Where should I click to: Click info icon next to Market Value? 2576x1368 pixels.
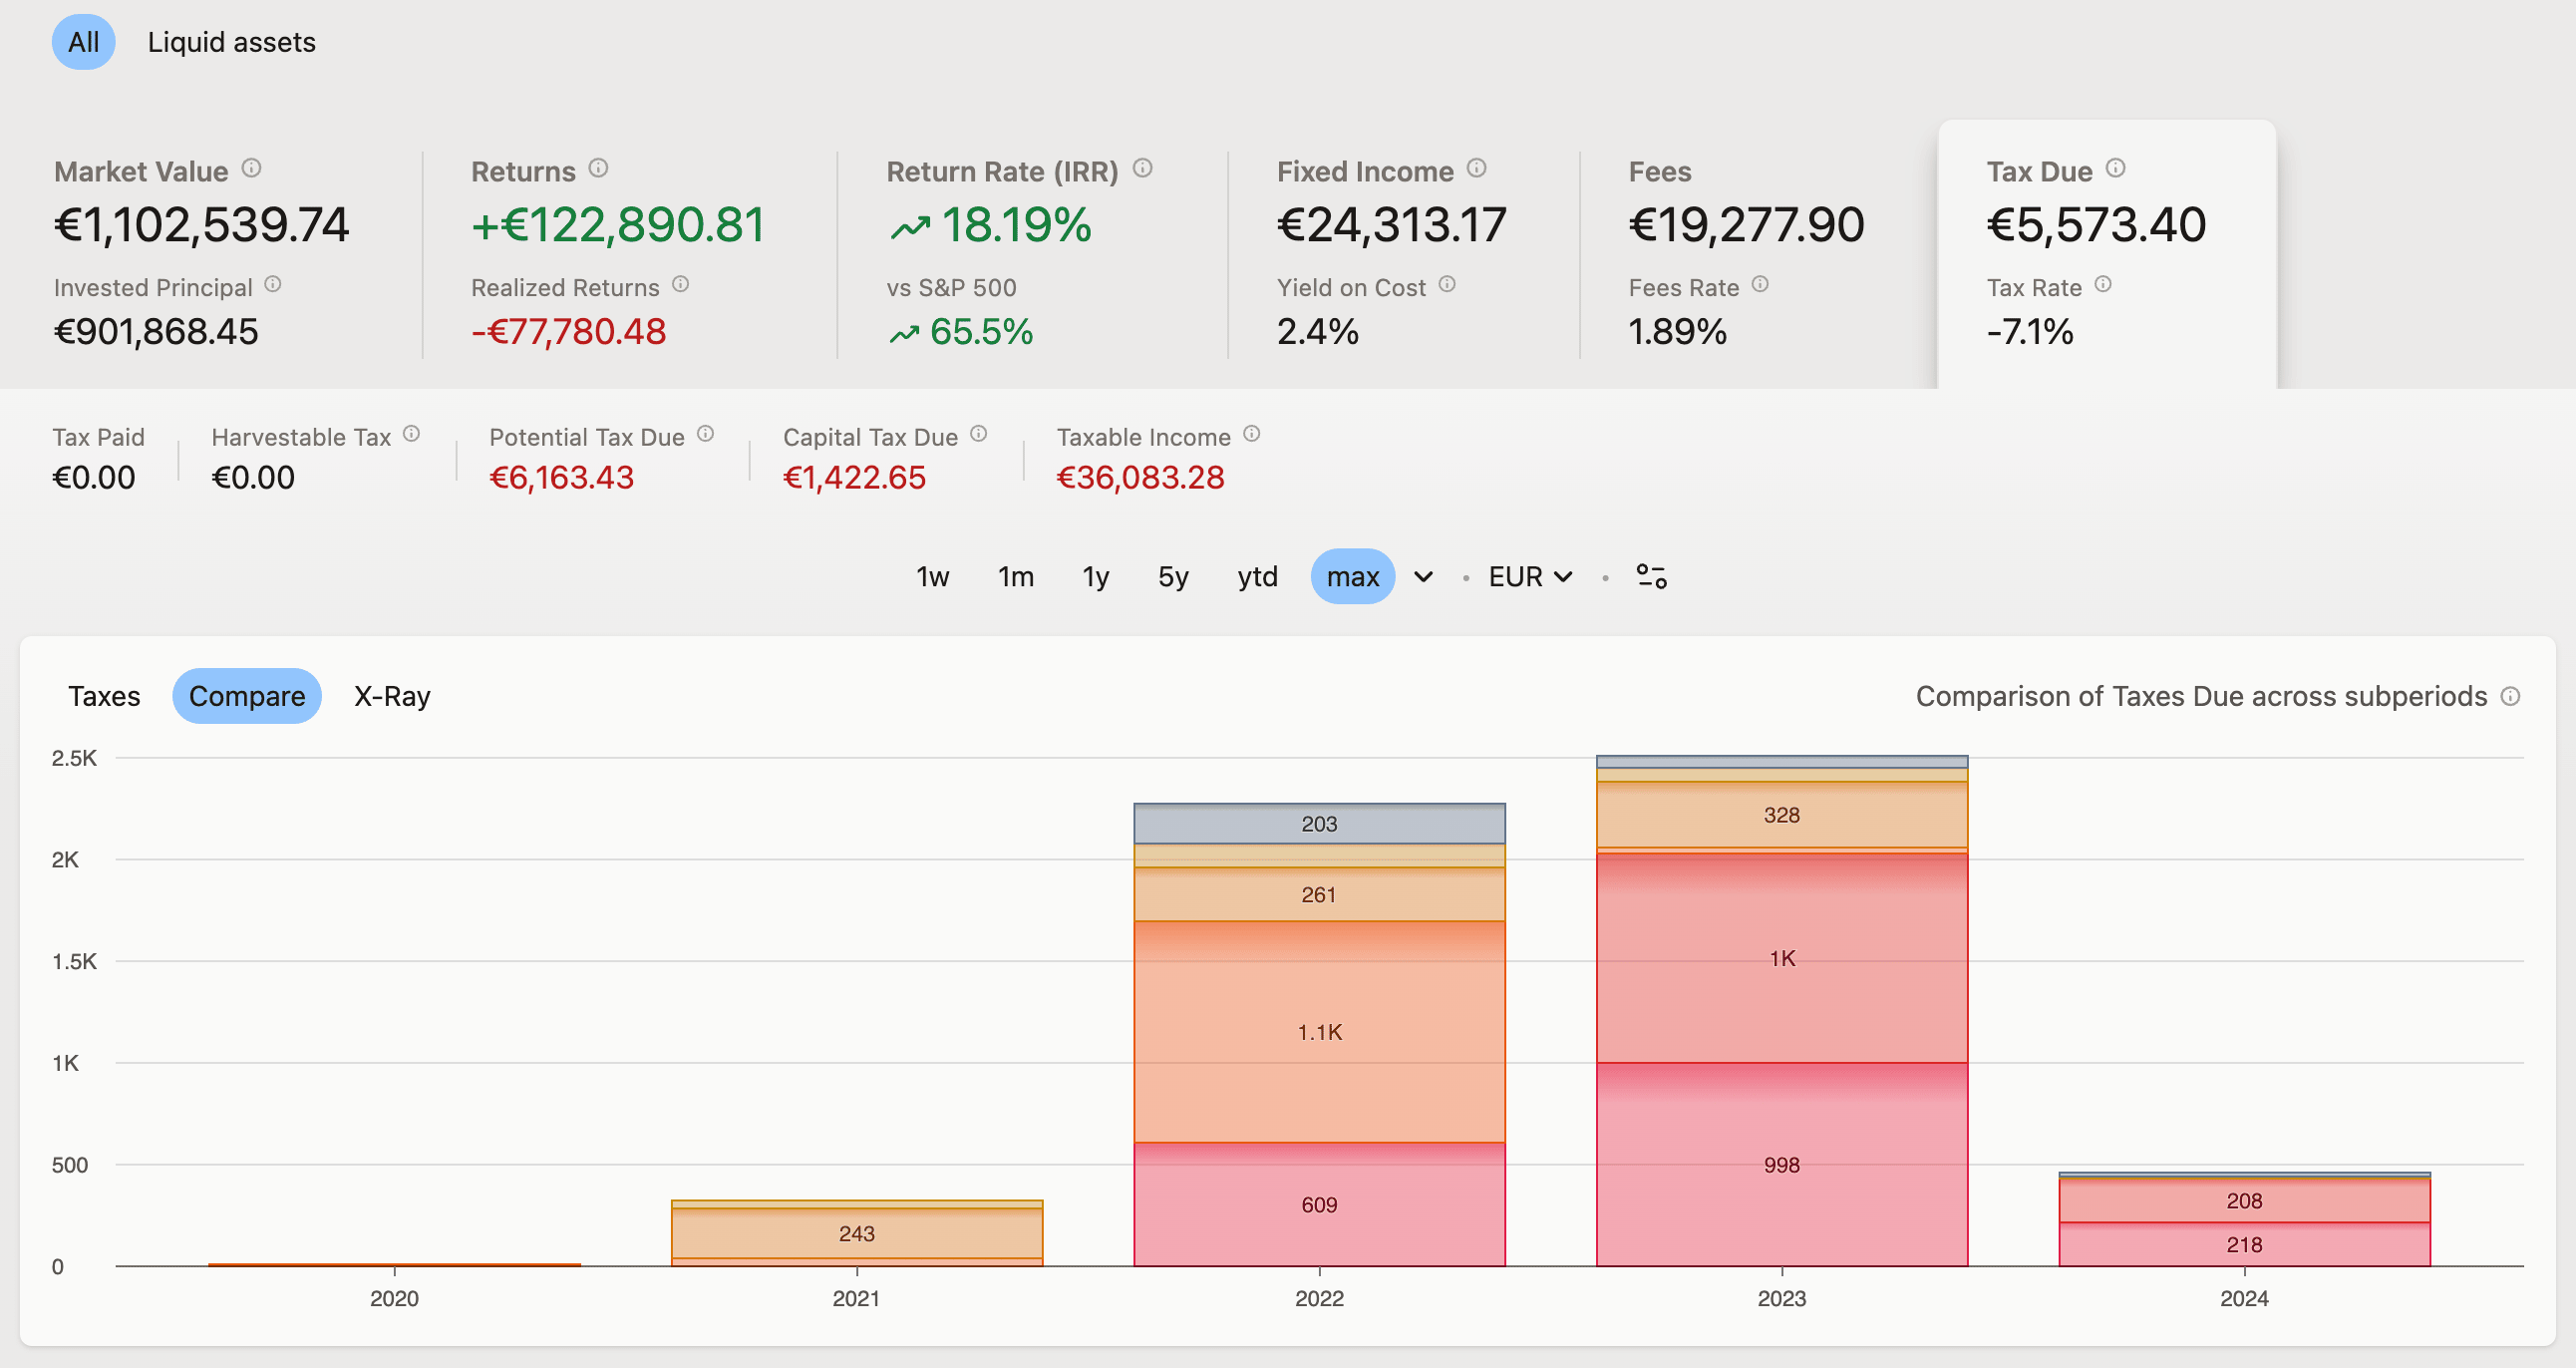tap(252, 168)
